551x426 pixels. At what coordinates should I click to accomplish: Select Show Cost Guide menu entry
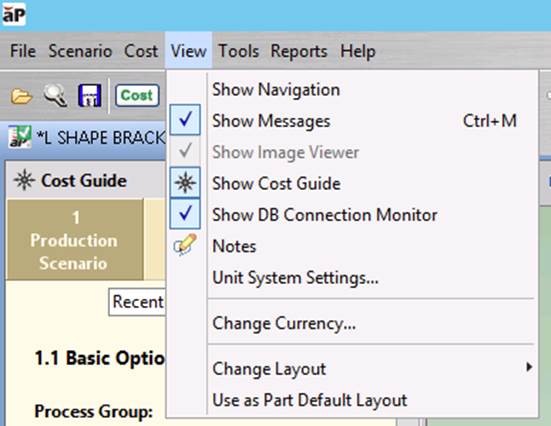[352, 183]
